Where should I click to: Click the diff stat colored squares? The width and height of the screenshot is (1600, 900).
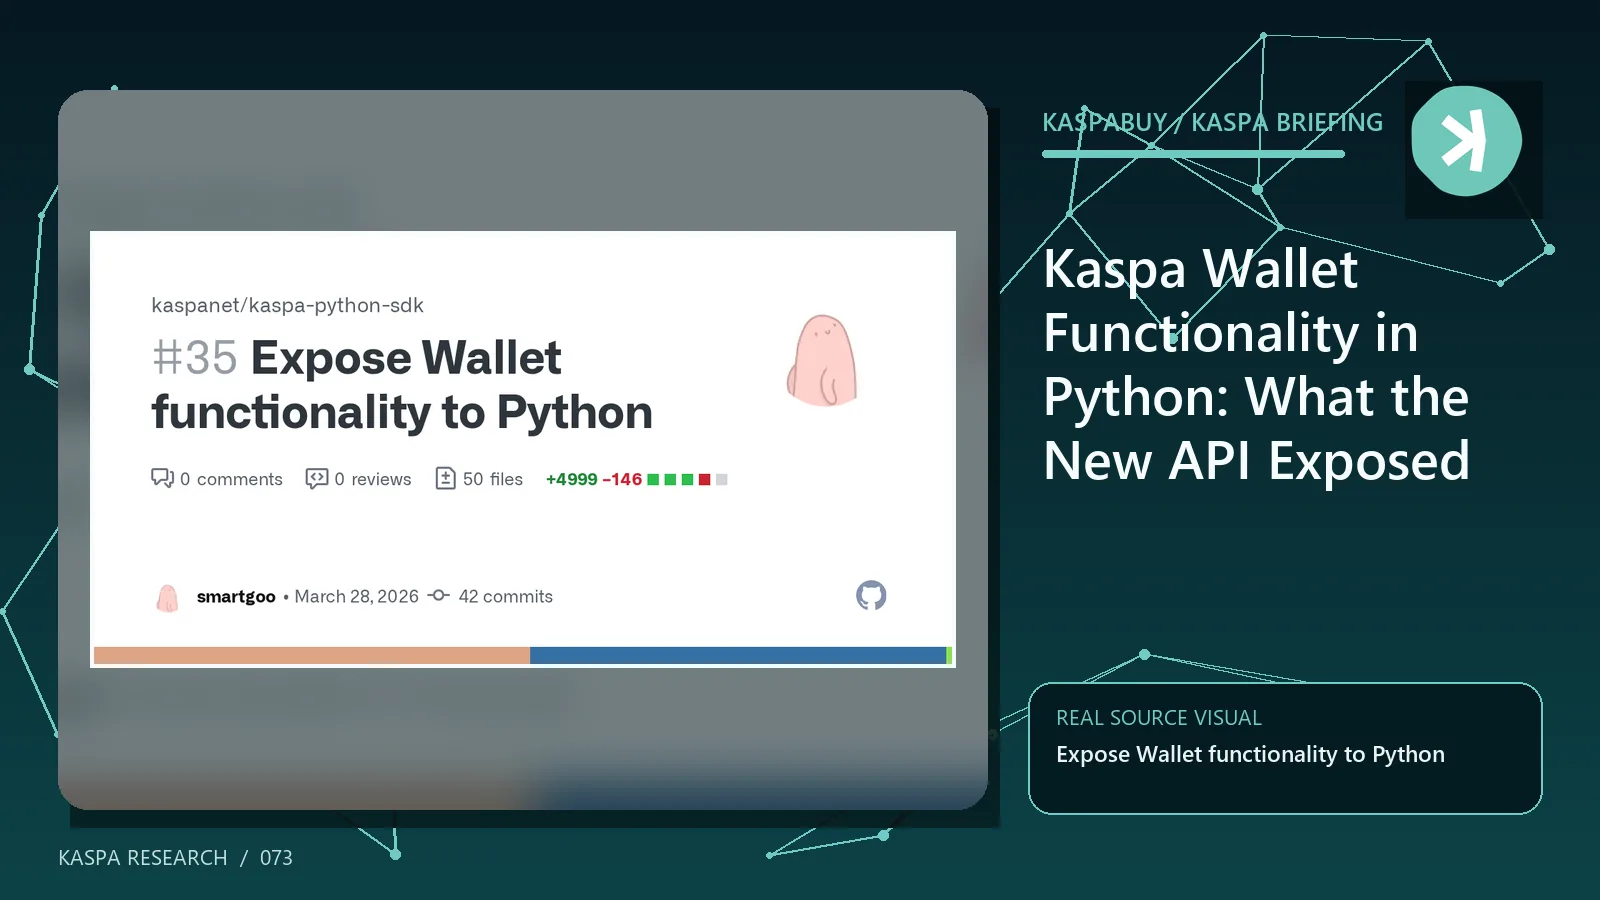687,480
